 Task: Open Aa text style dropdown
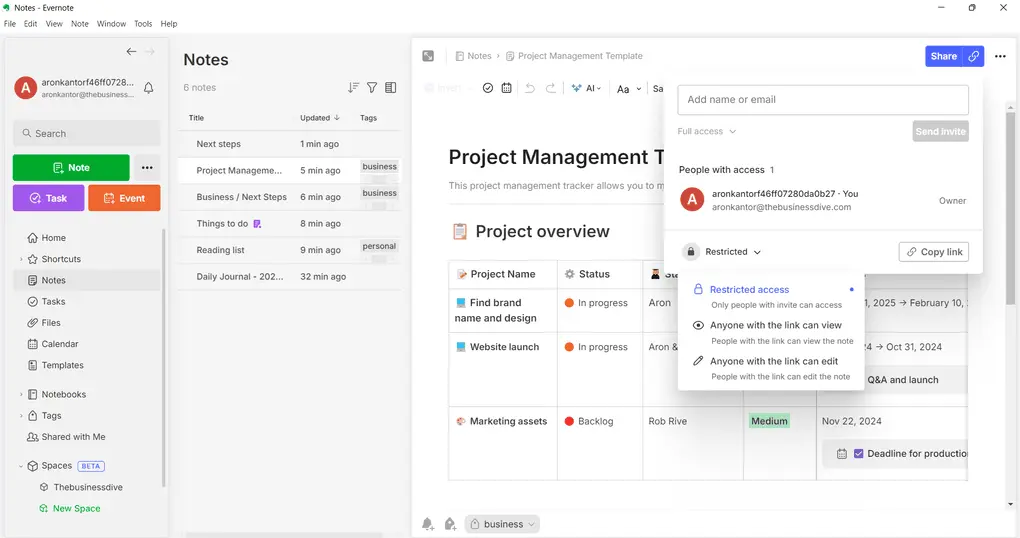(x=629, y=88)
